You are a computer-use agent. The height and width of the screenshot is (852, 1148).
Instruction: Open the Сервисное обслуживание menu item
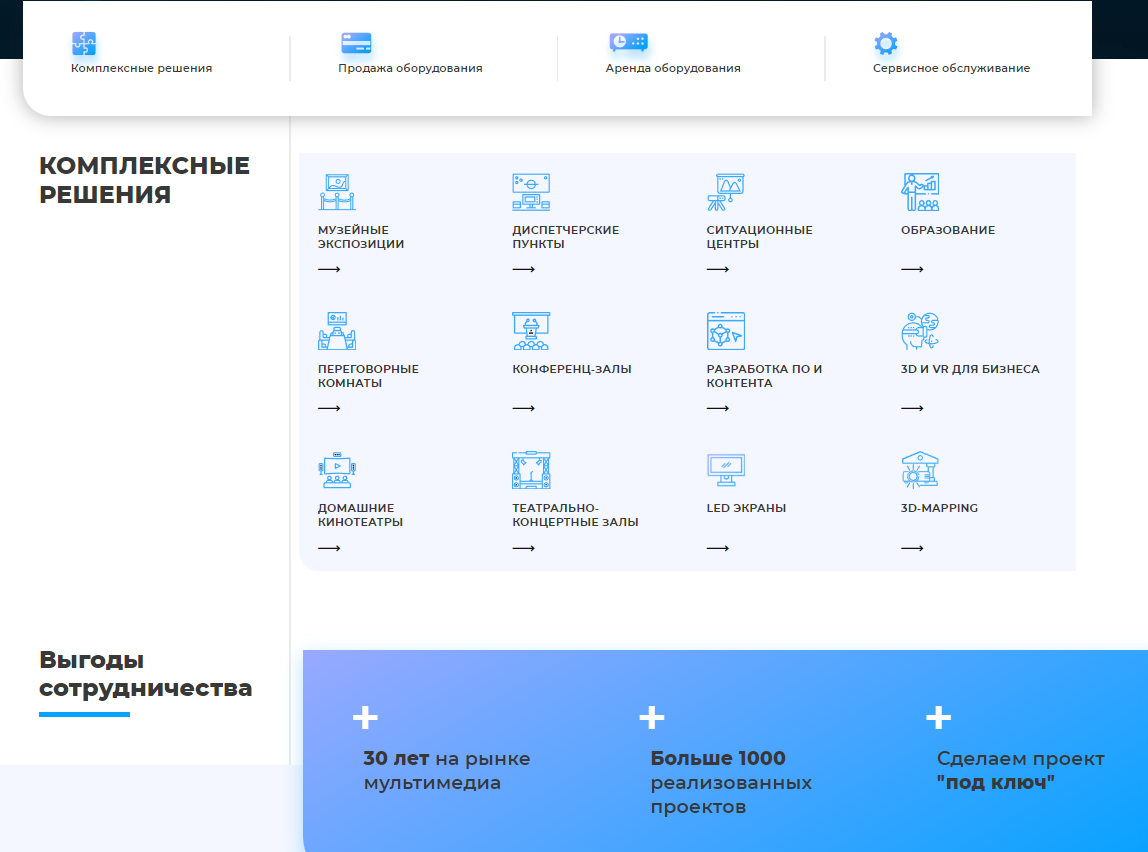click(x=951, y=69)
